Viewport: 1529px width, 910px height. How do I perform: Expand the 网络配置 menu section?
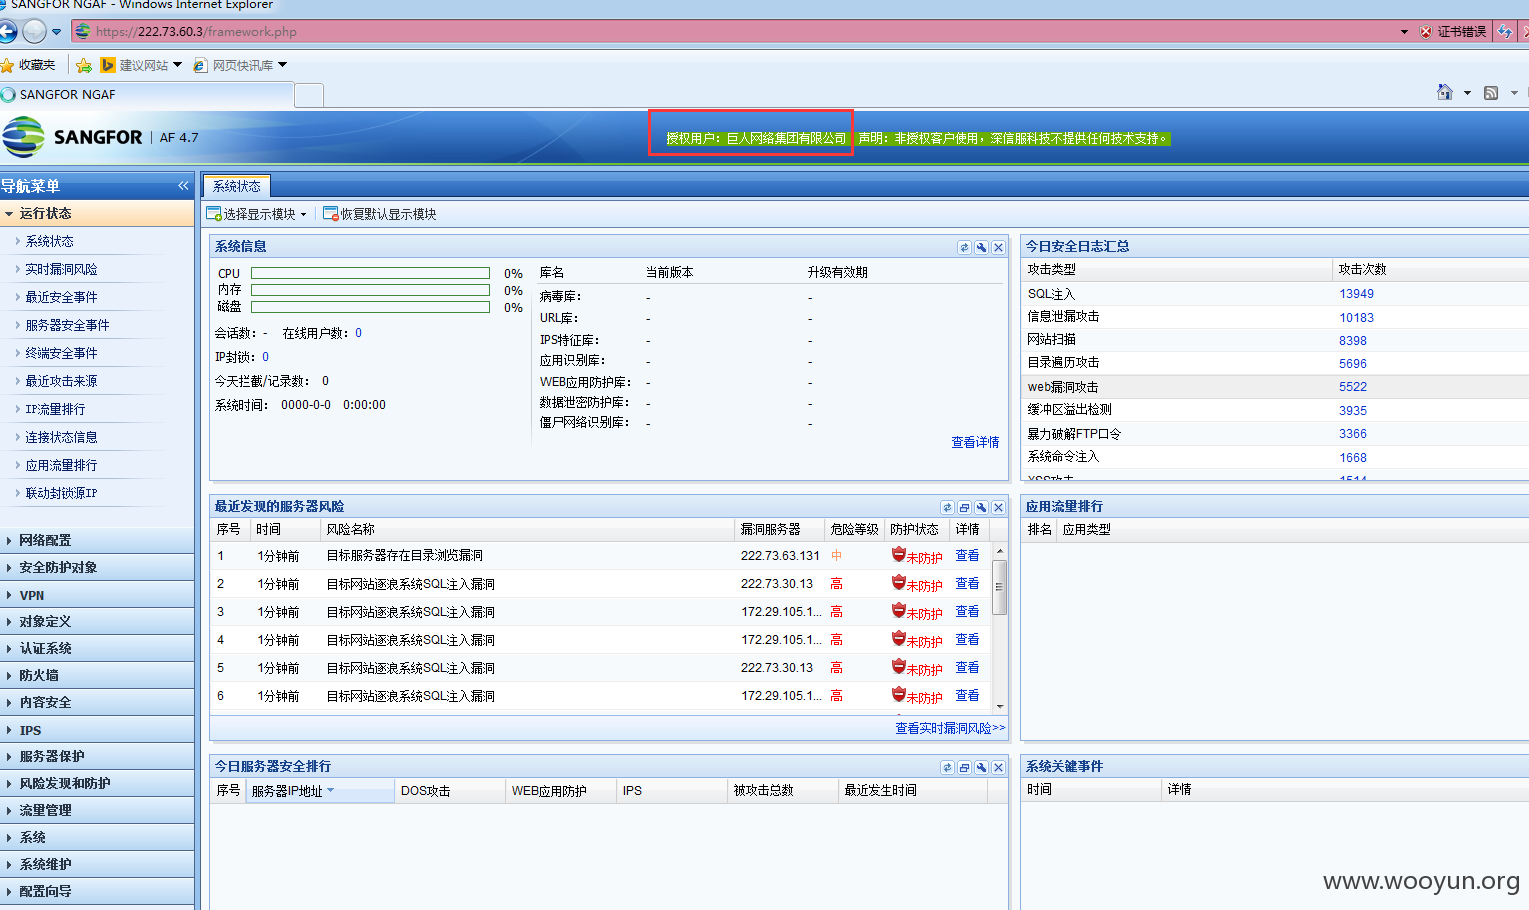pyautogui.click(x=97, y=540)
